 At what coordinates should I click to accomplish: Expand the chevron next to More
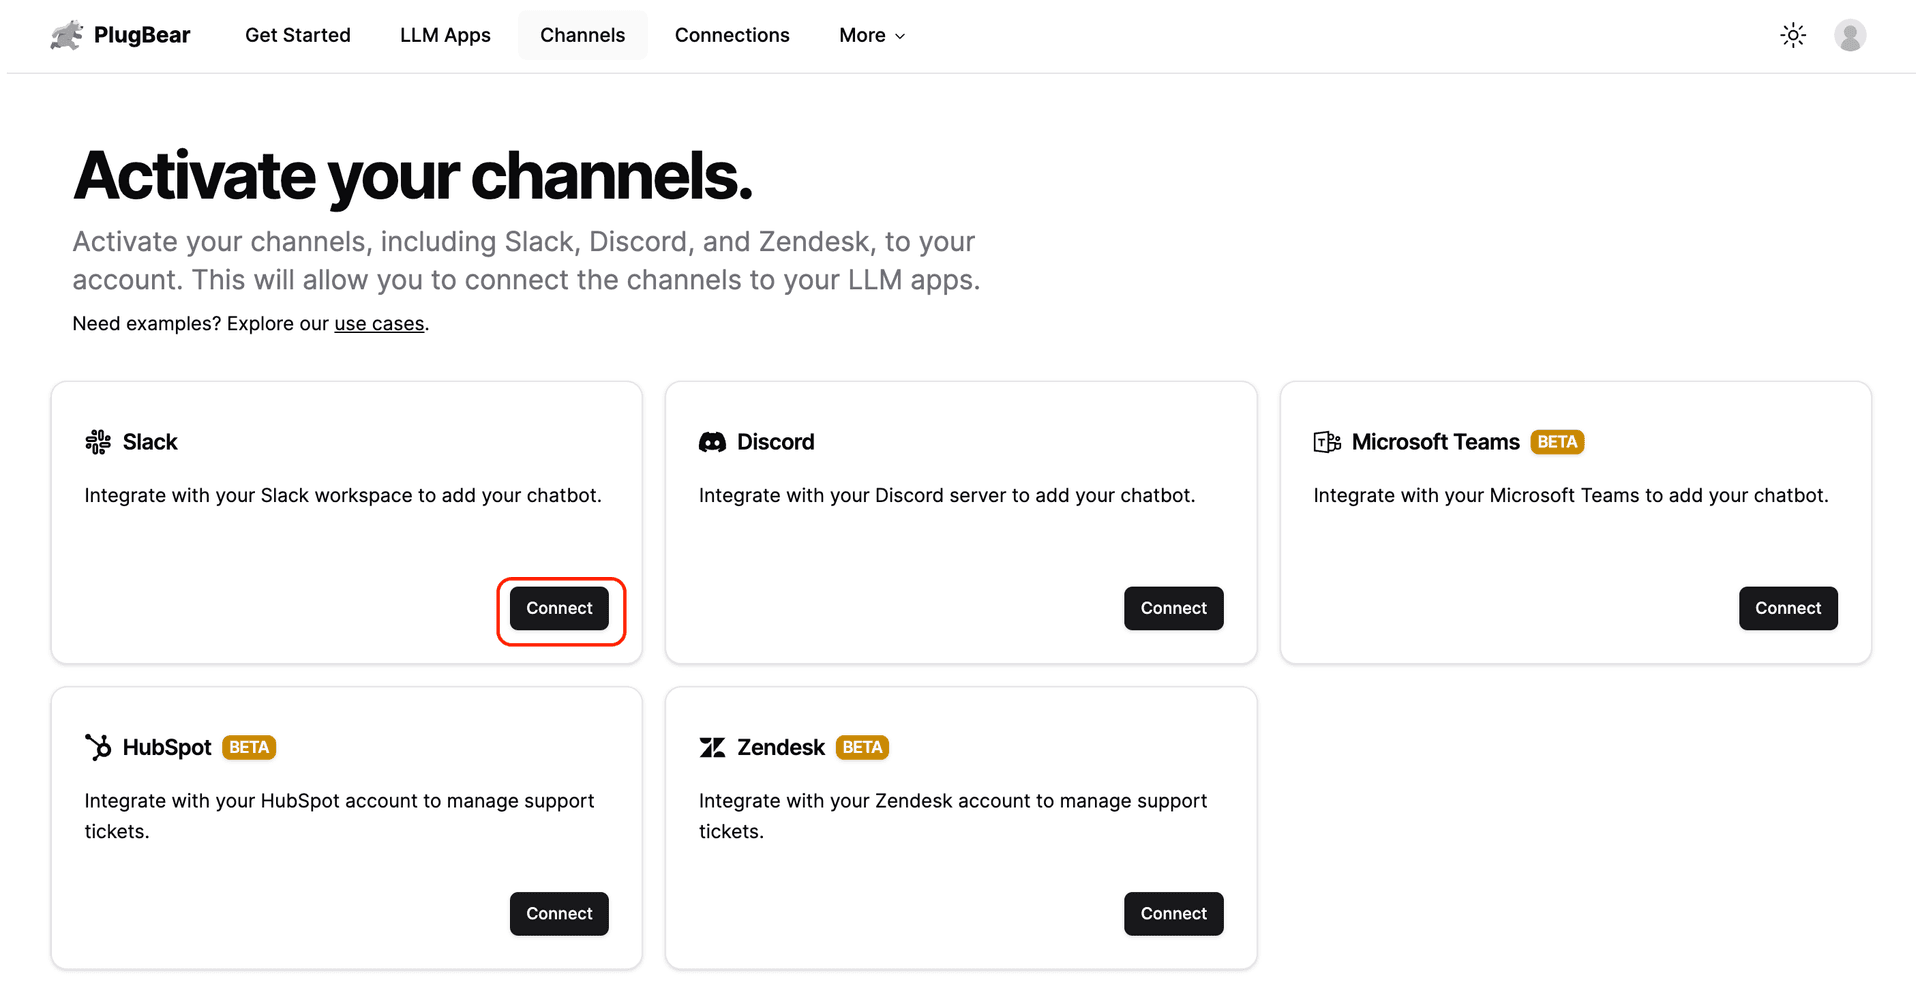(x=900, y=36)
